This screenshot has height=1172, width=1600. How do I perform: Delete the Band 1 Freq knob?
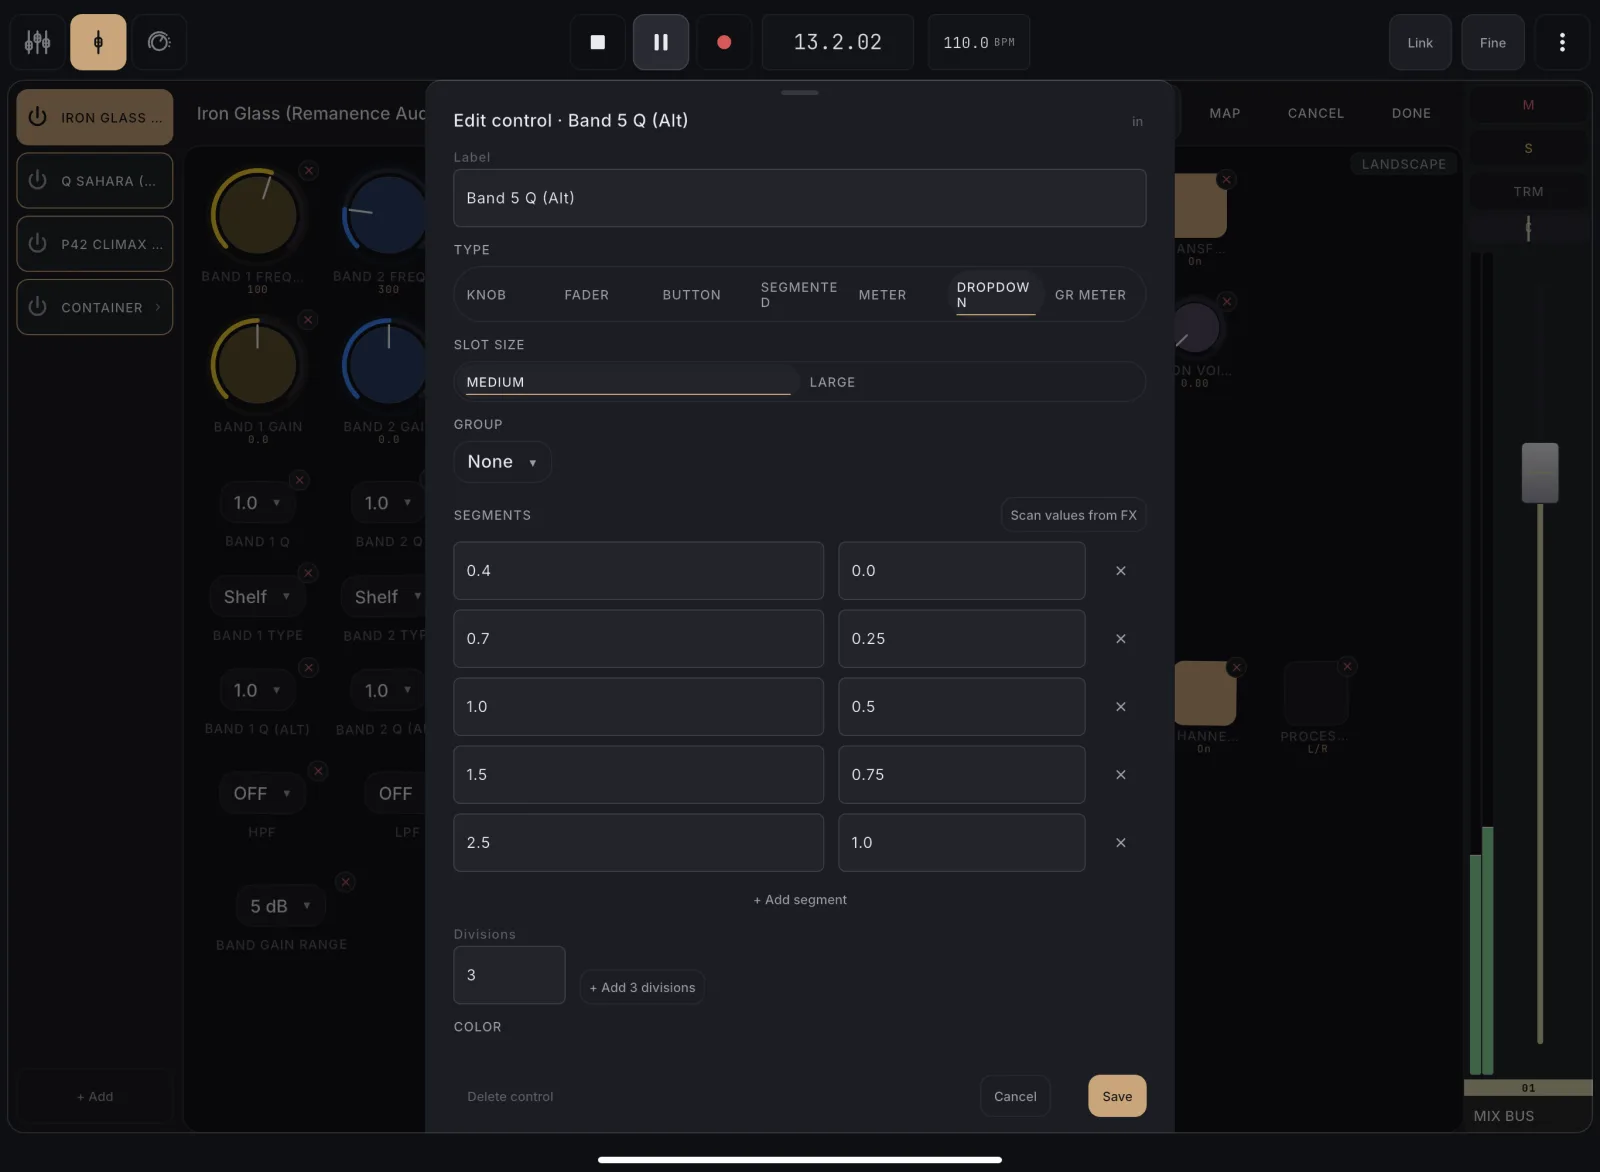pos(309,171)
